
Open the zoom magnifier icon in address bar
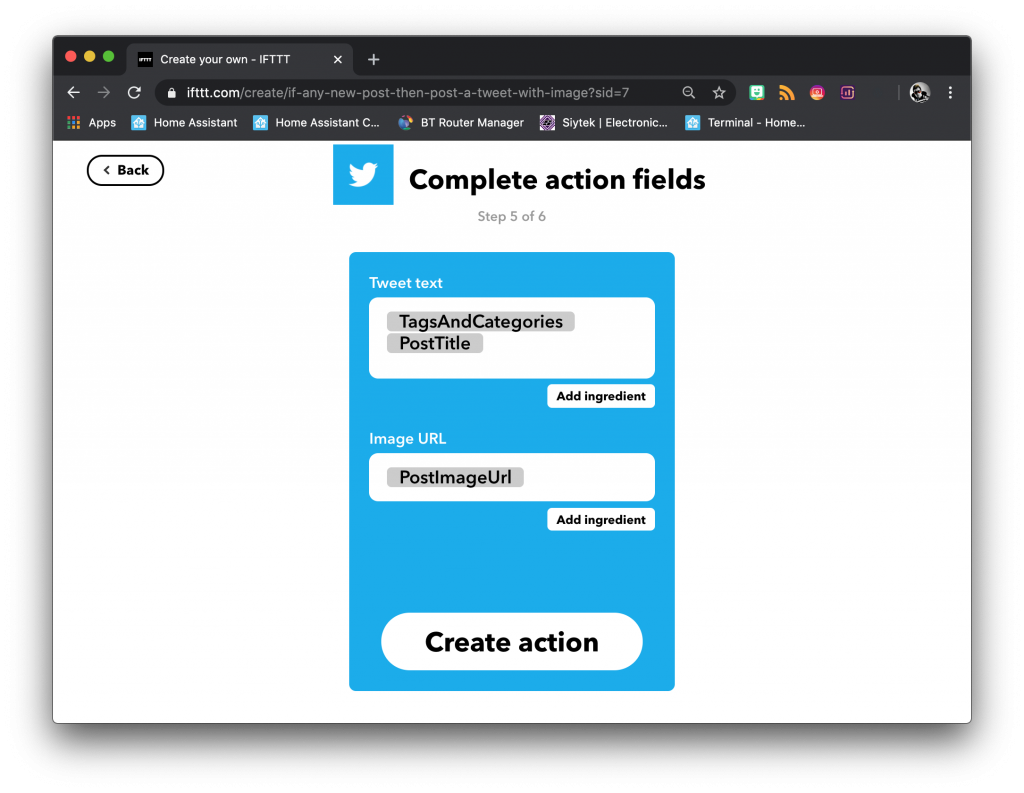pyautogui.click(x=688, y=93)
